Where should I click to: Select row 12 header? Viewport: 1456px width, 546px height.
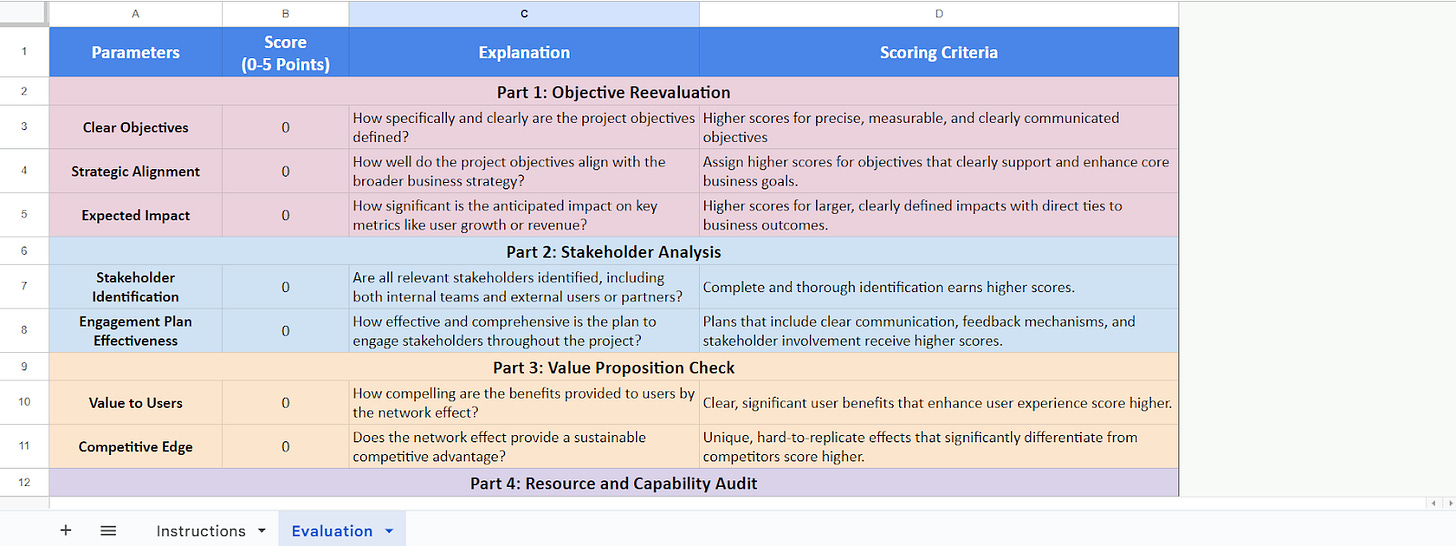[x=24, y=483]
